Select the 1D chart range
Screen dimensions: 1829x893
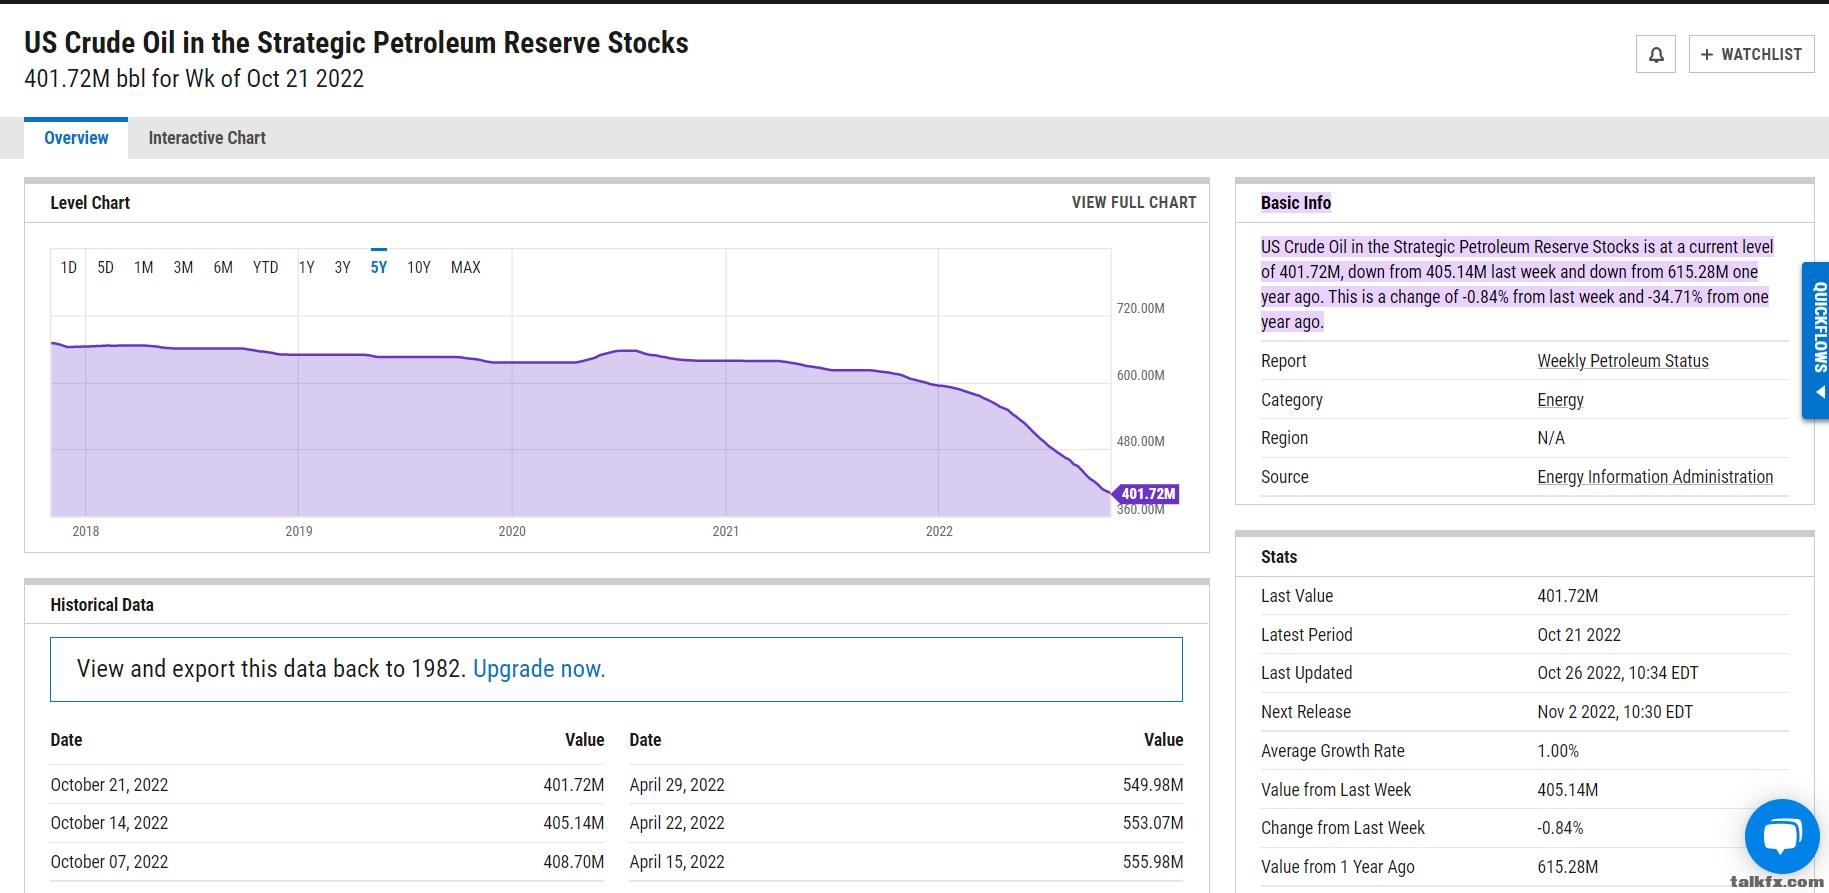click(68, 267)
